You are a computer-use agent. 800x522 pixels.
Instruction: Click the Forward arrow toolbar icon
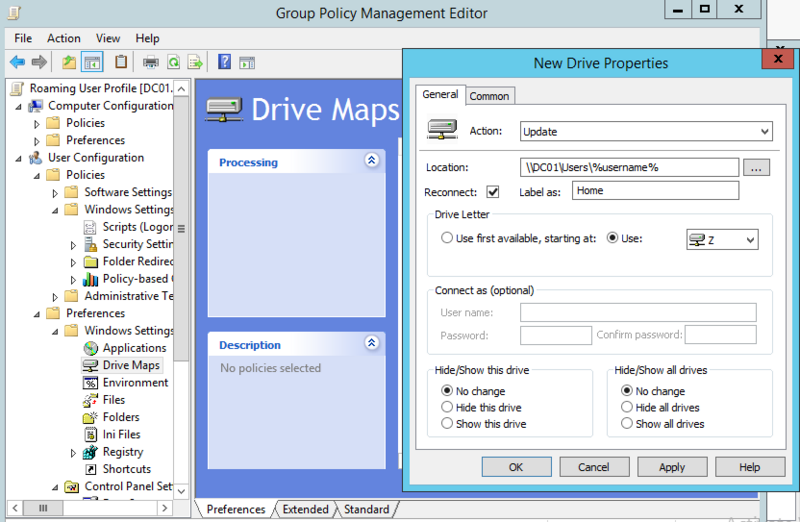tap(39, 62)
